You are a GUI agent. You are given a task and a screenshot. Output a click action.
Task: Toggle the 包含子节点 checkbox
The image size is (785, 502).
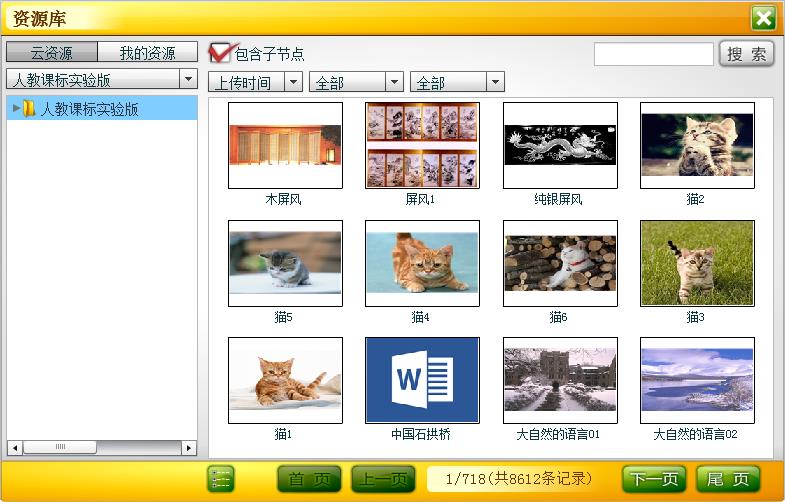pyautogui.click(x=219, y=53)
